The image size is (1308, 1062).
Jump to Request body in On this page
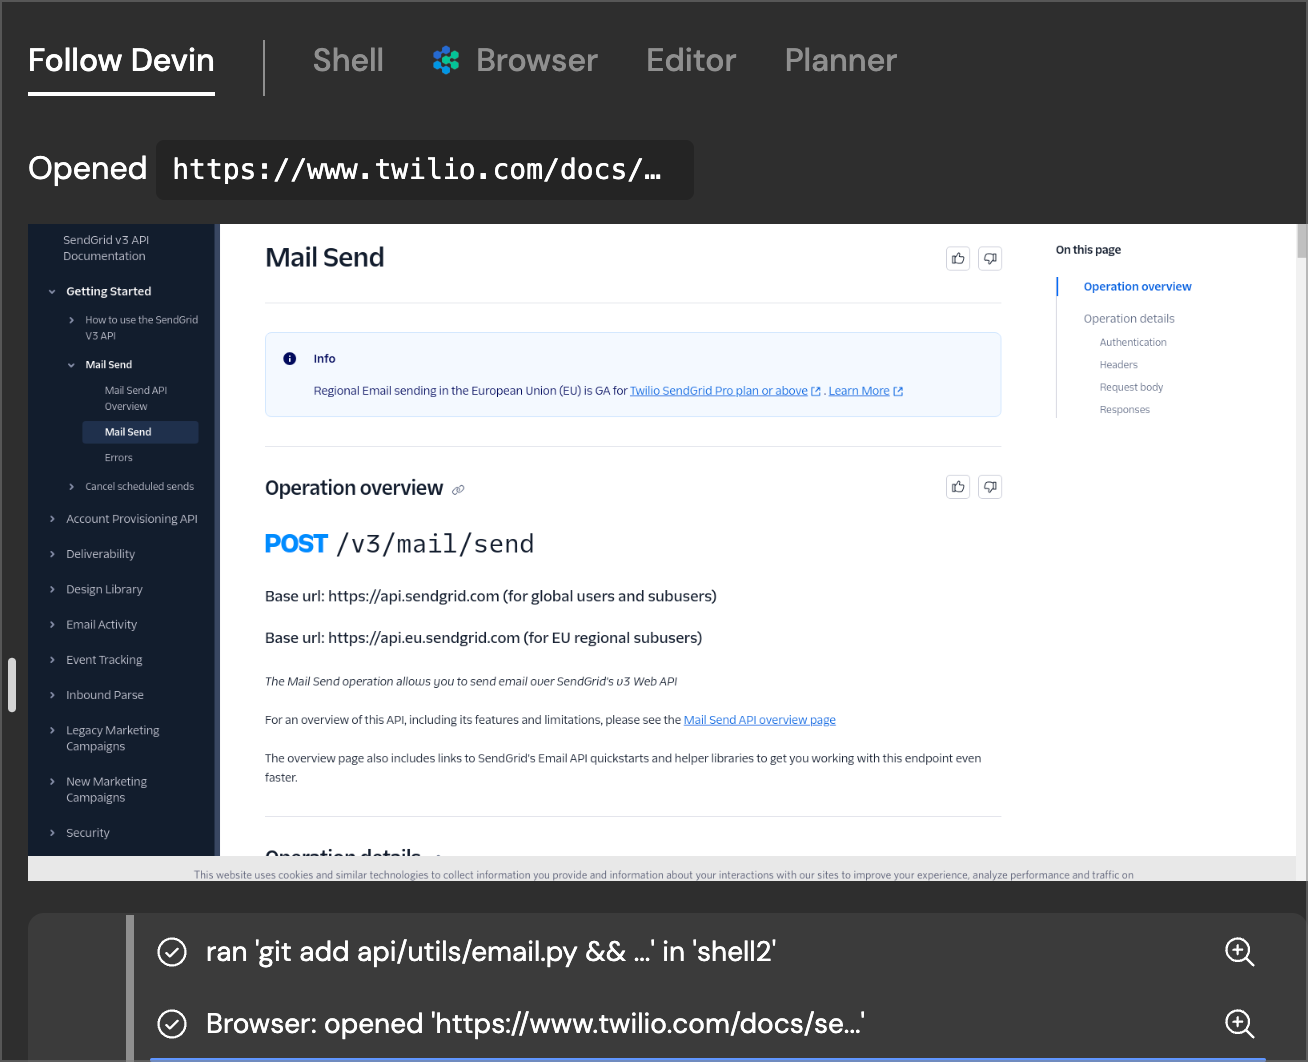(x=1131, y=388)
